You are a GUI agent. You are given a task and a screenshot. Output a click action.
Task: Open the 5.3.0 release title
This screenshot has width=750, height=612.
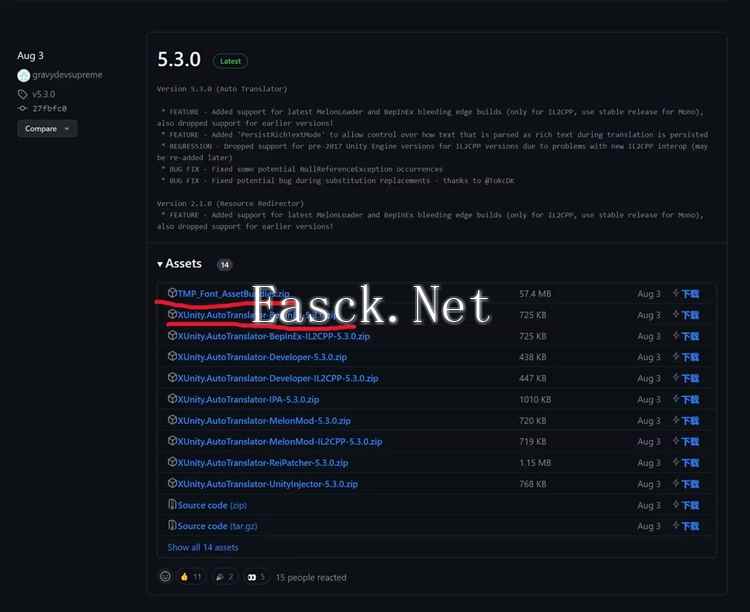[x=177, y=60]
